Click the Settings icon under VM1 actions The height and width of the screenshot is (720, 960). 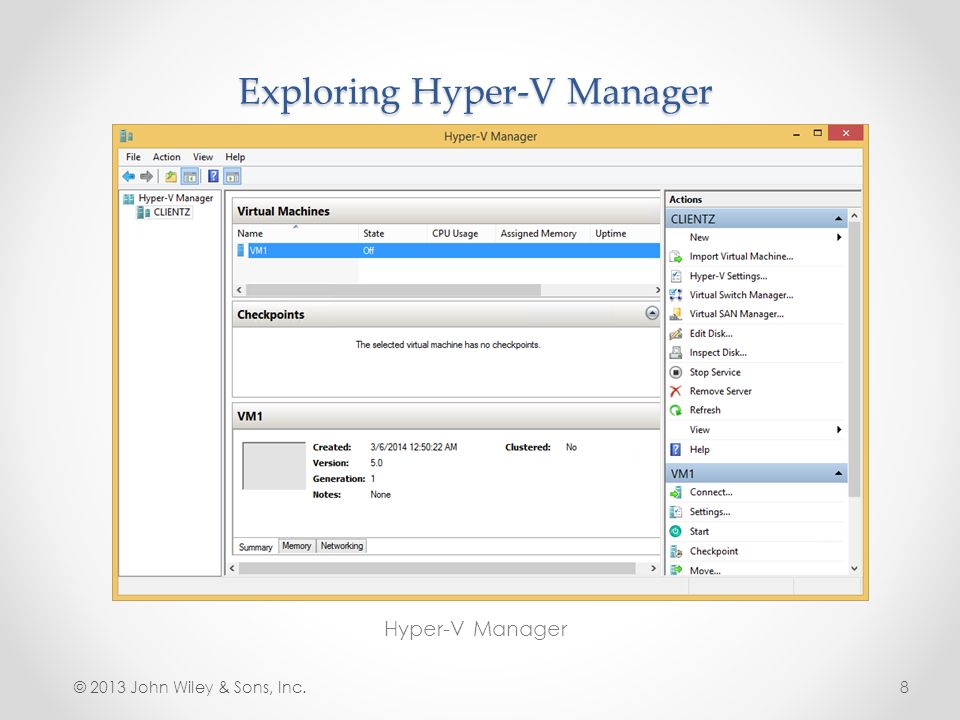tap(676, 512)
